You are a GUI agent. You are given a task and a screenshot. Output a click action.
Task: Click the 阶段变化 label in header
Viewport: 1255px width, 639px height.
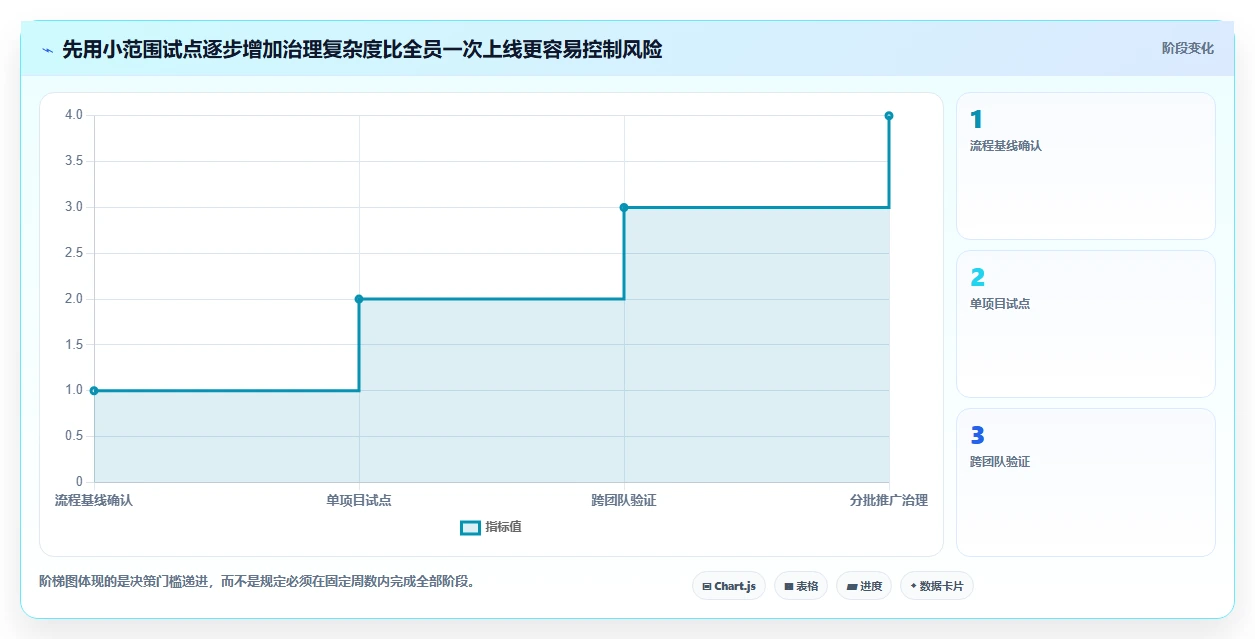click(1188, 48)
